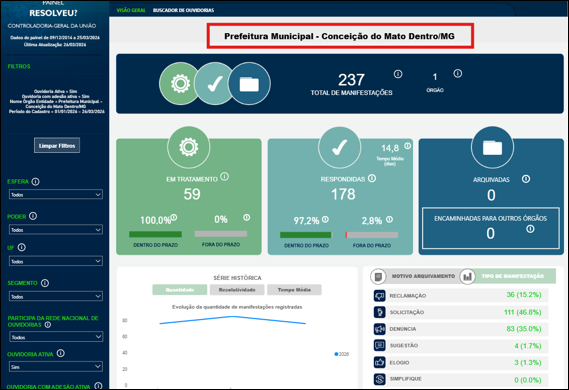The image size is (569, 390).
Task: Click the Respondidas dentro do prazo bar
Action: [x=307, y=235]
